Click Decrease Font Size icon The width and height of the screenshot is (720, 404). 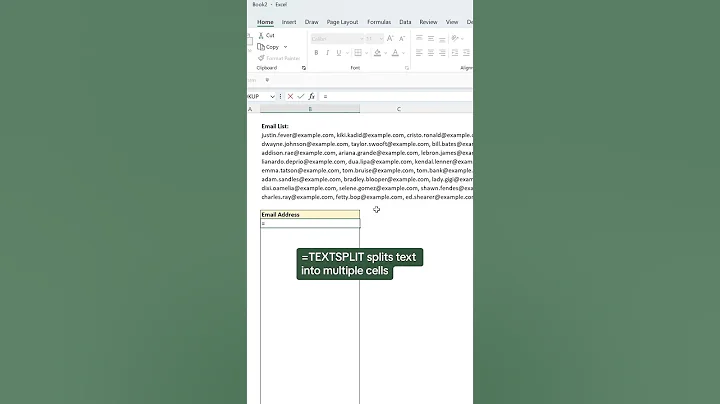coord(402,39)
